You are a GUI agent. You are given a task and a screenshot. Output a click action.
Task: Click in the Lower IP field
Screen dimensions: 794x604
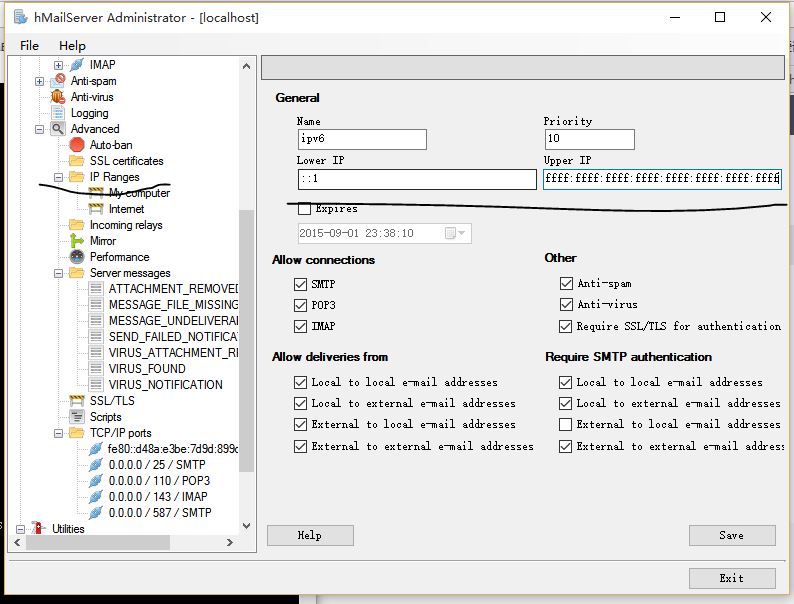(417, 179)
